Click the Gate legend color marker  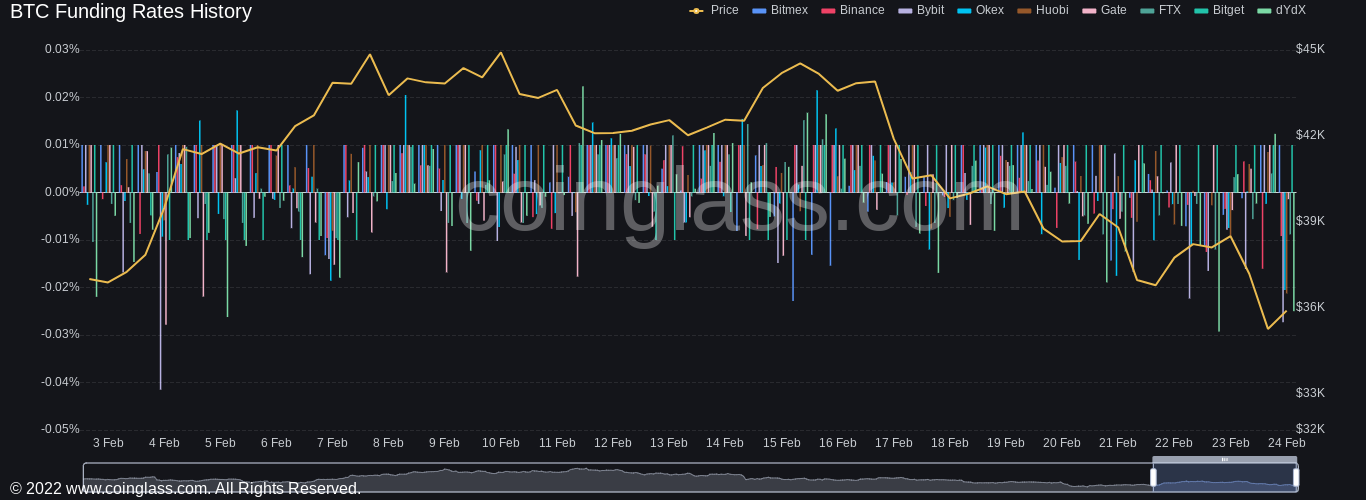1089,11
